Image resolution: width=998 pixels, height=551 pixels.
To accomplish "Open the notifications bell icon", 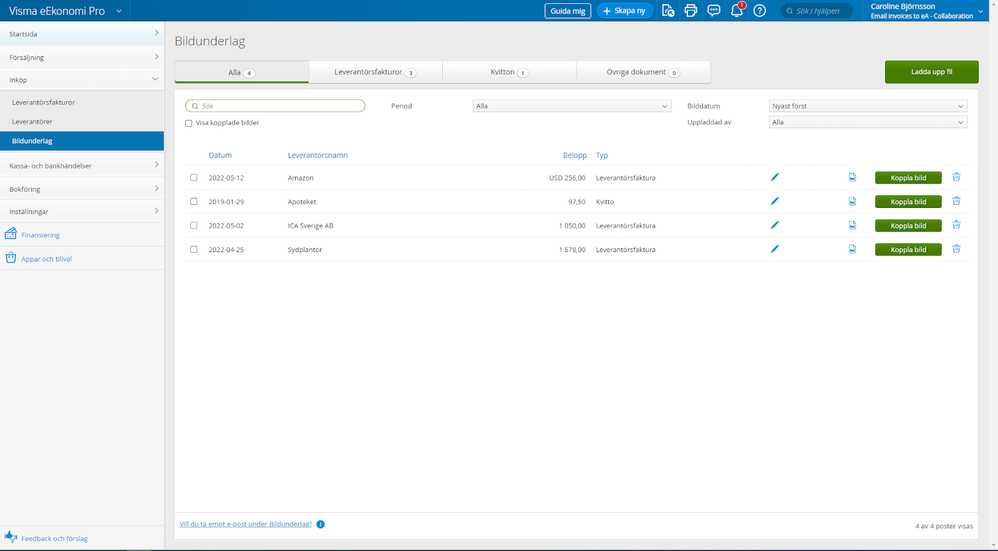I will (737, 11).
